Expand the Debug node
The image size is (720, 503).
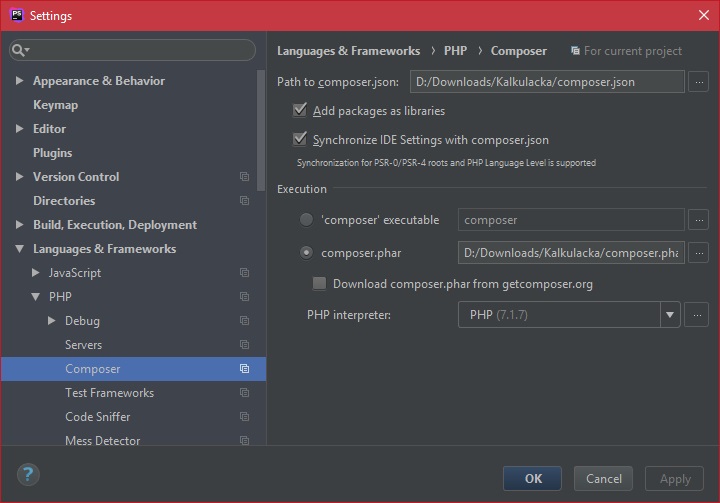tap(51, 321)
